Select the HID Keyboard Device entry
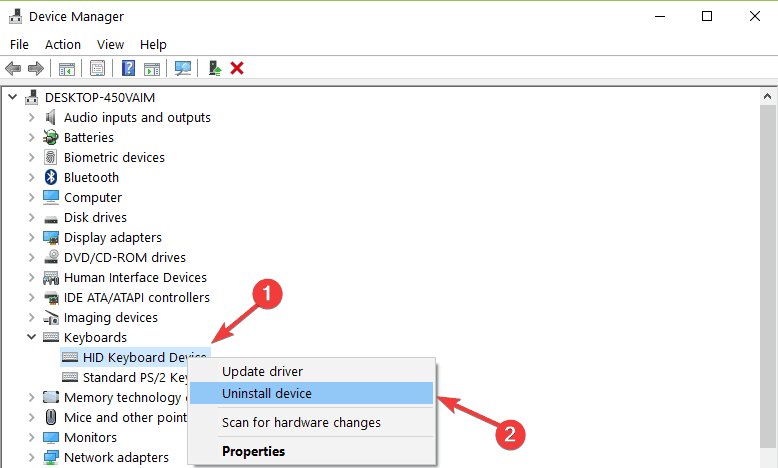This screenshot has height=468, width=778. [x=135, y=357]
